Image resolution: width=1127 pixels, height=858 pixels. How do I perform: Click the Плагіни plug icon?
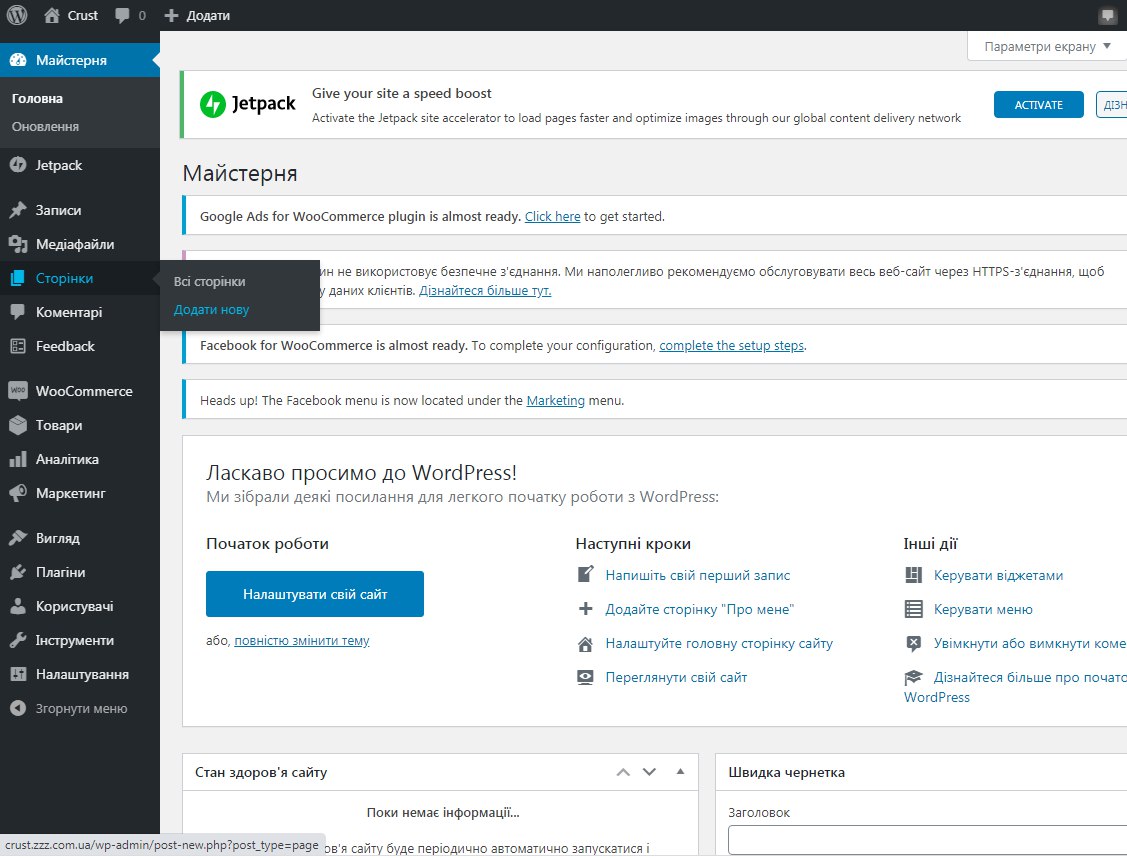(18, 572)
